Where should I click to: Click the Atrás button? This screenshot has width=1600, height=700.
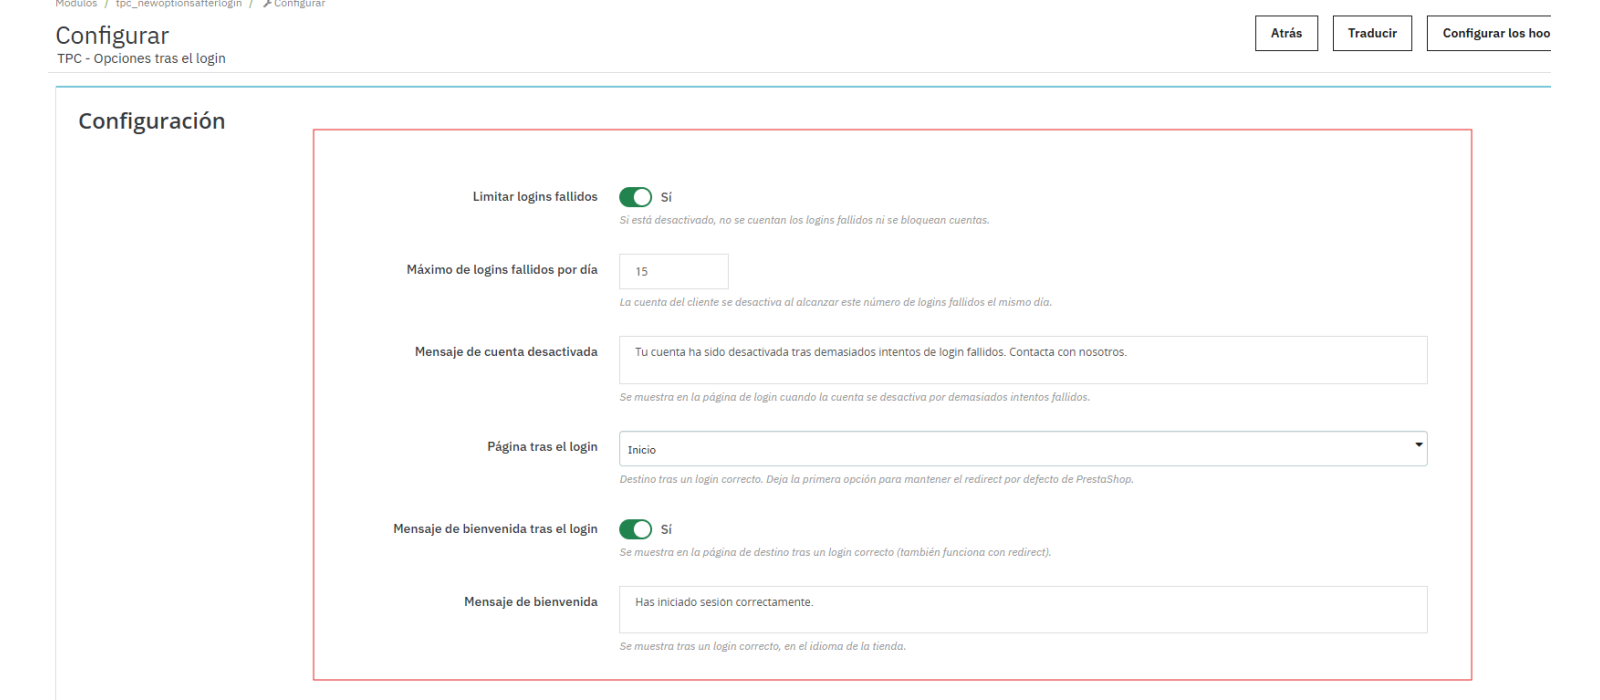pyautogui.click(x=1286, y=33)
